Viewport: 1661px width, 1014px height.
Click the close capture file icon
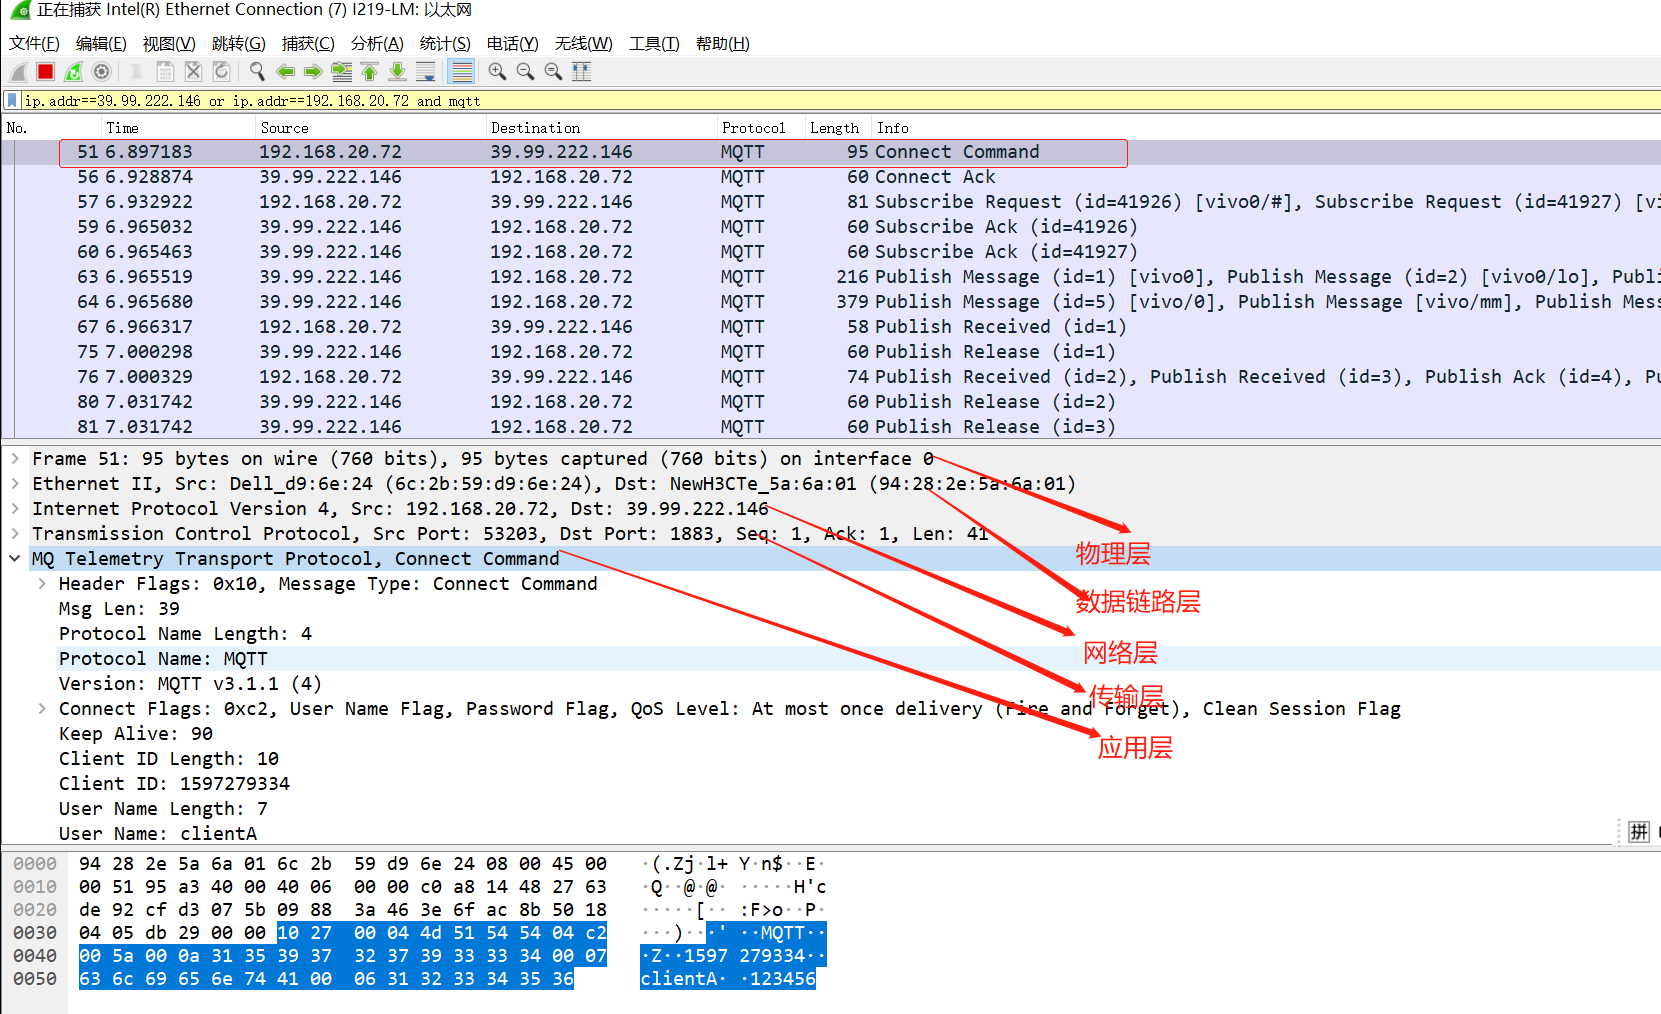pyautogui.click(x=193, y=72)
